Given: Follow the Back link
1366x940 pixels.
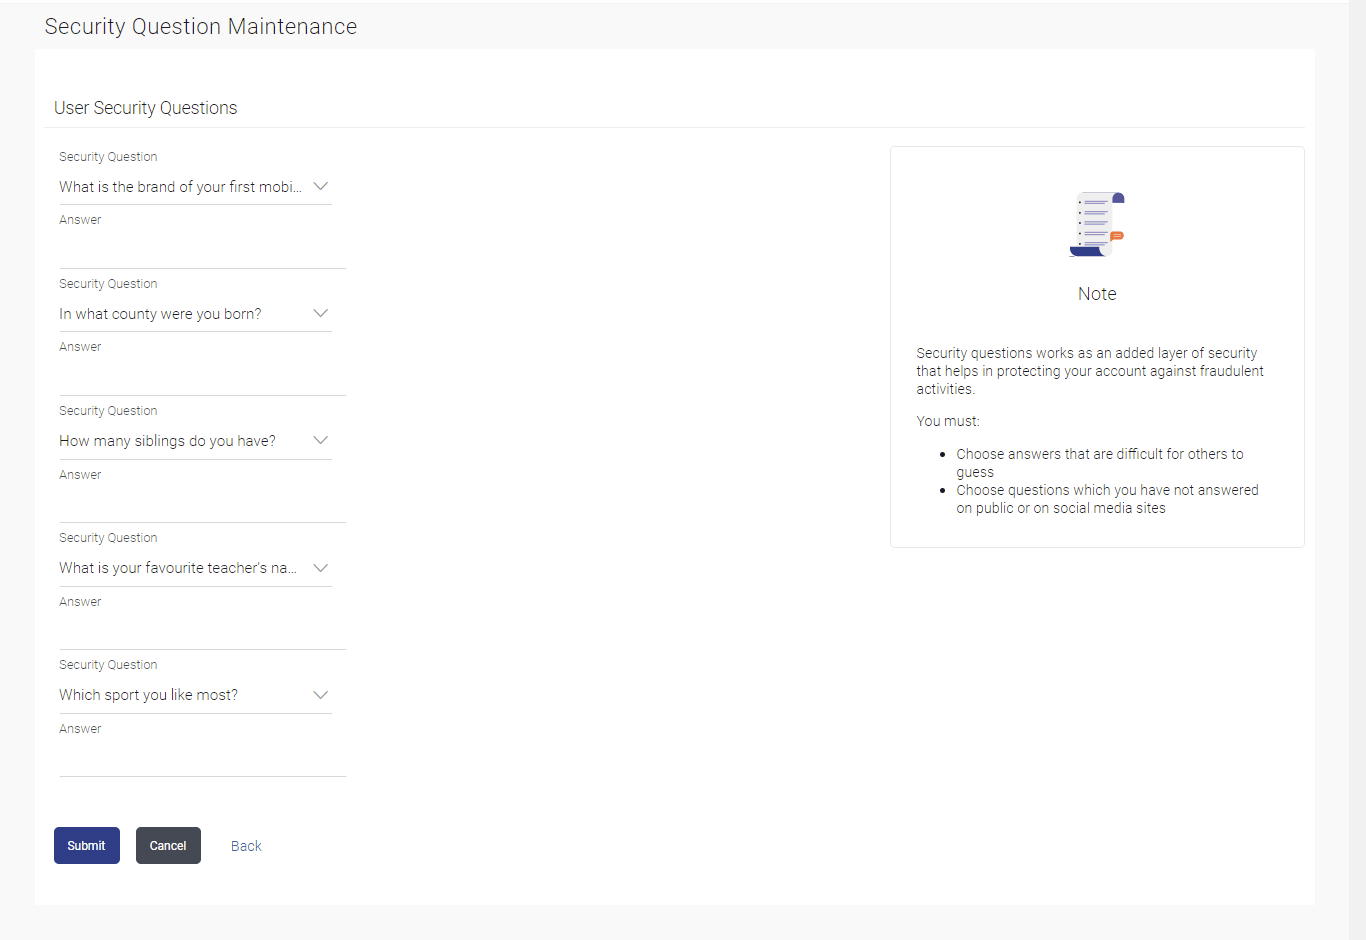Looking at the screenshot, I should (x=246, y=846).
